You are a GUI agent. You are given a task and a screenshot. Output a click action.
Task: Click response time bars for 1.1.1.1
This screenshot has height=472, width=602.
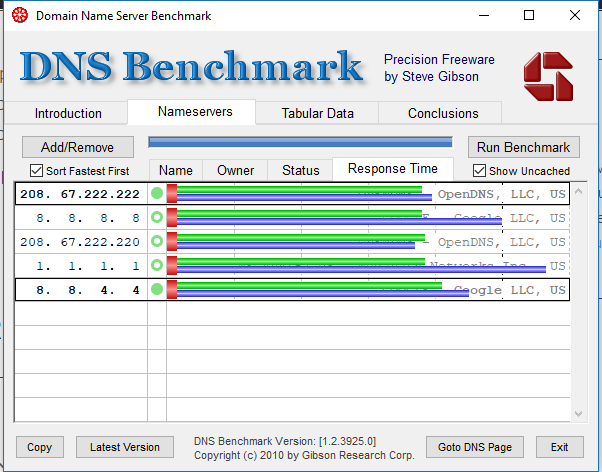[x=356, y=265]
